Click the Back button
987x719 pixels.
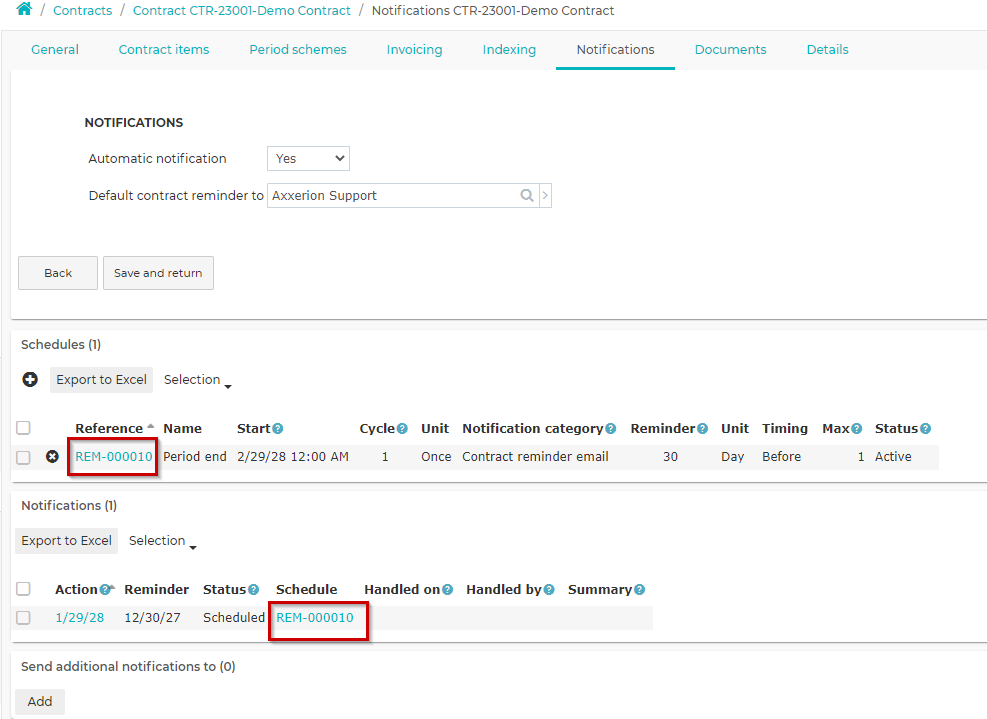point(58,273)
